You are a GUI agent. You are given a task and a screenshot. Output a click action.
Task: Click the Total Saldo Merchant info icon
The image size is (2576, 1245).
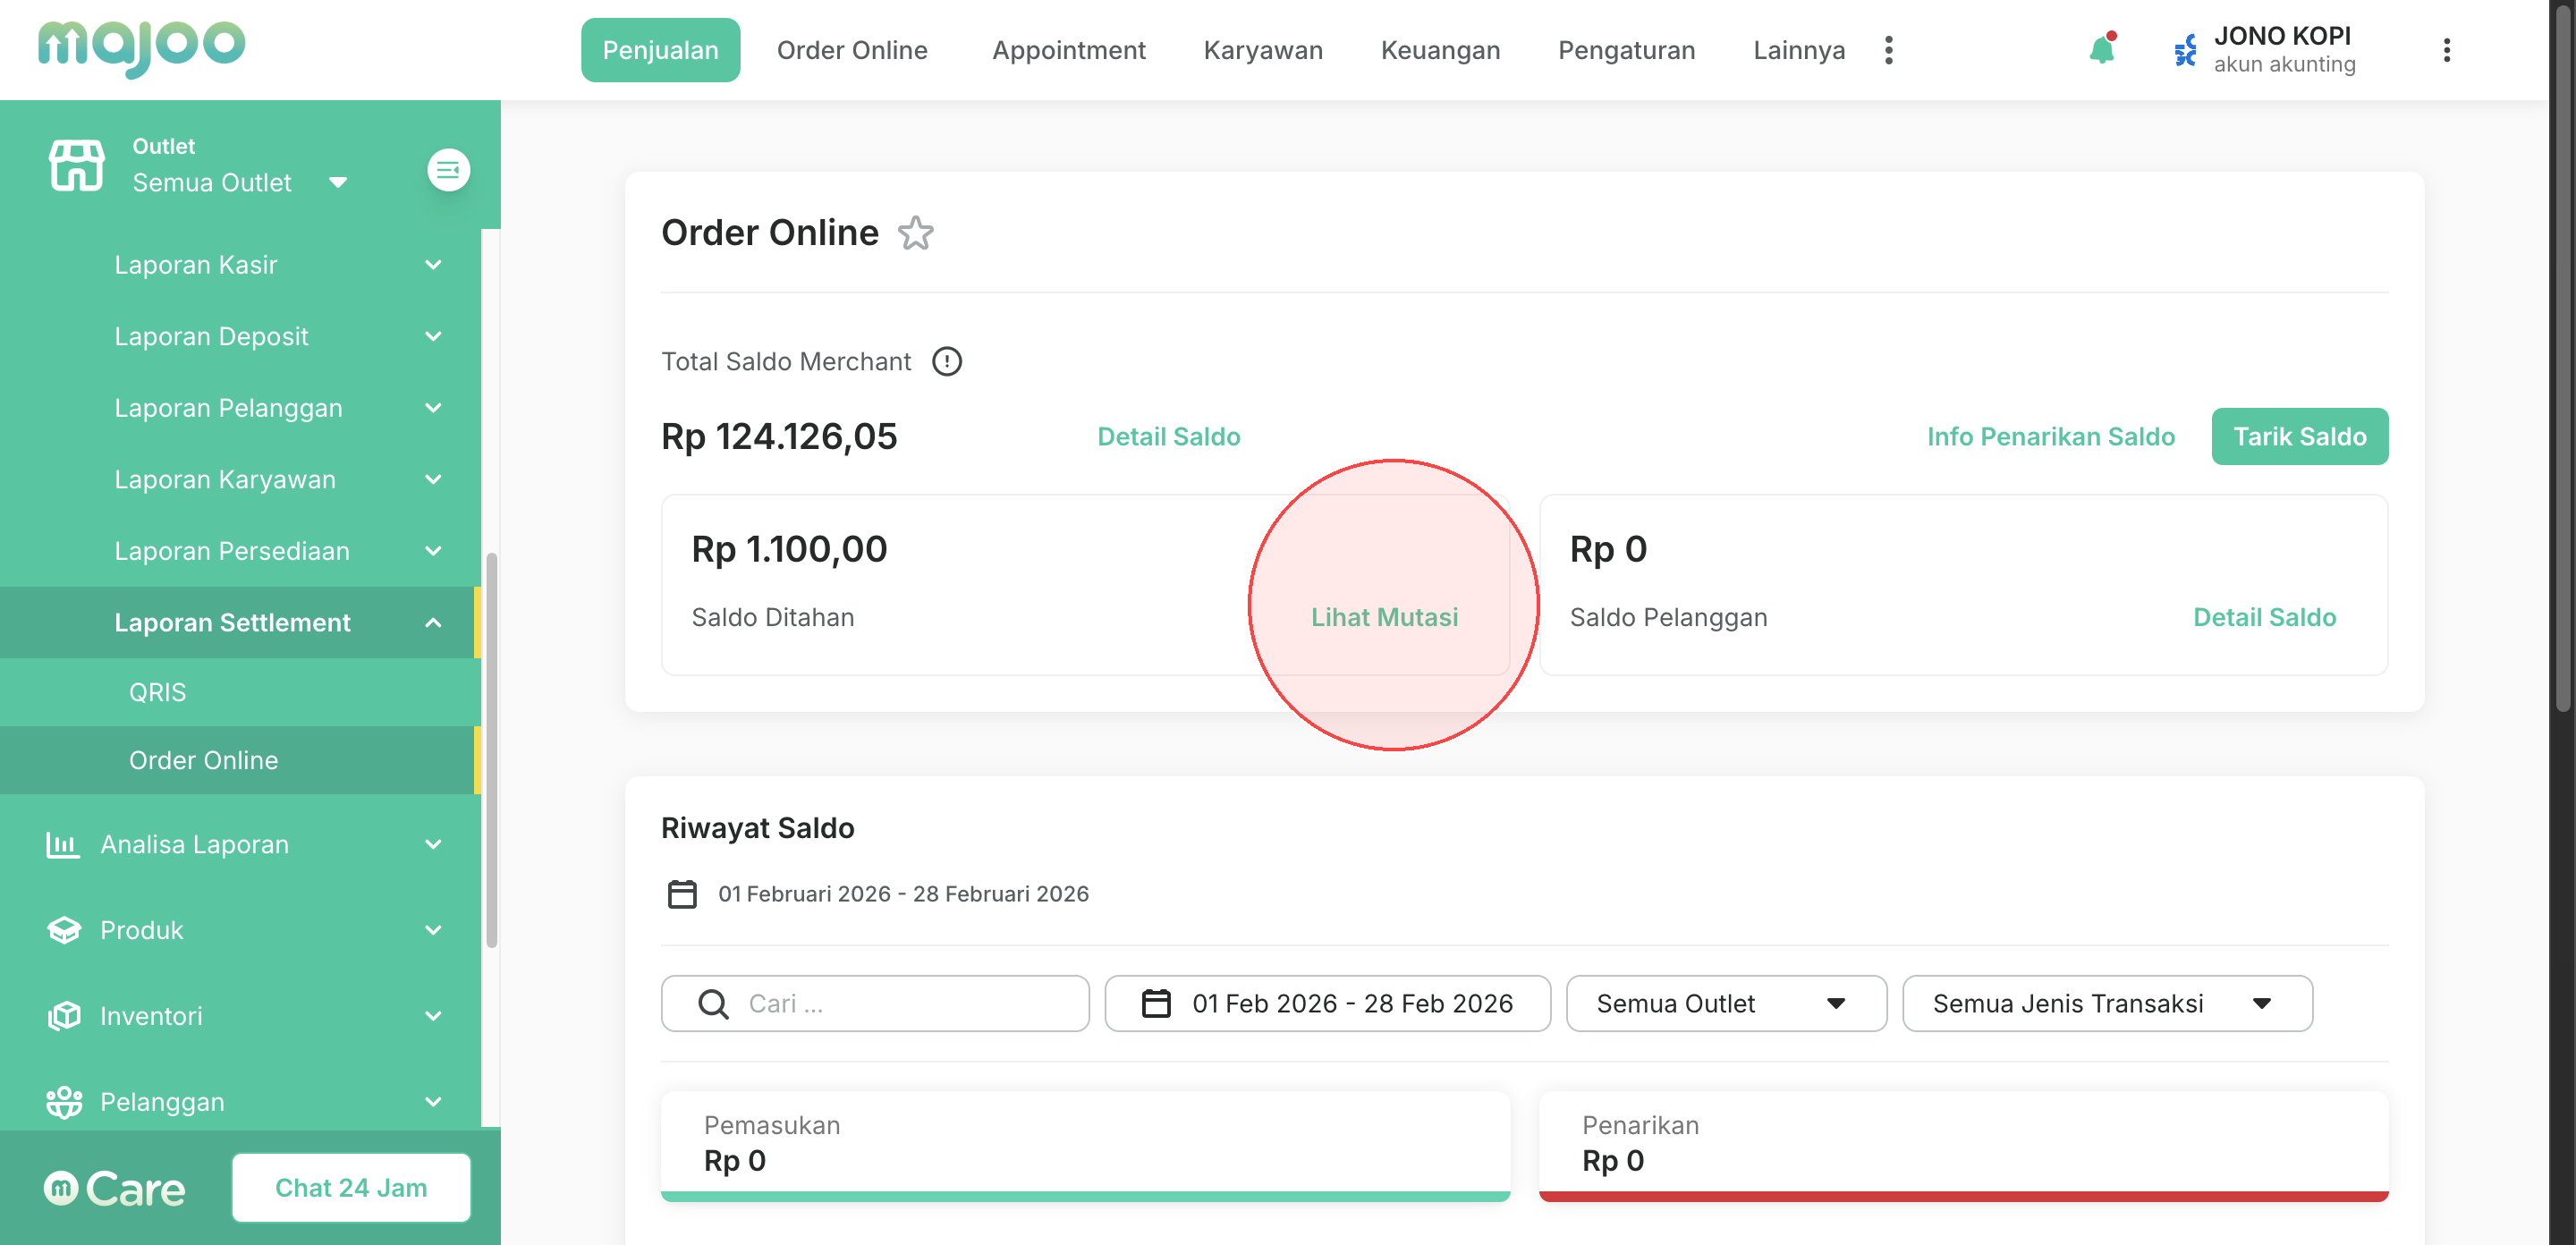tap(946, 361)
